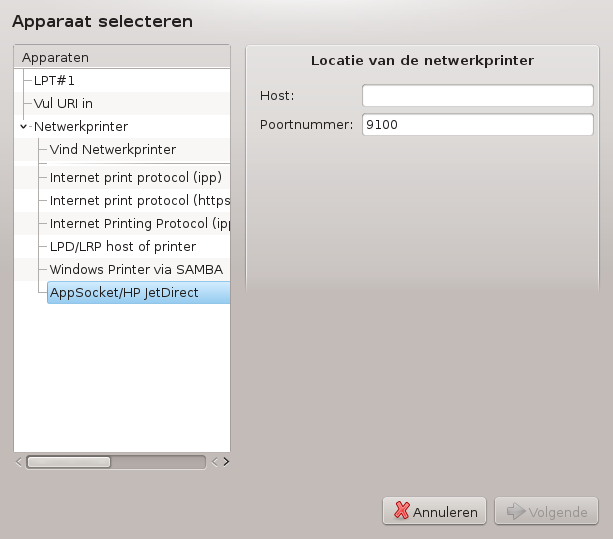613x539 pixels.
Task: Click the horizontal scrollbar thumb
Action: click(69, 462)
